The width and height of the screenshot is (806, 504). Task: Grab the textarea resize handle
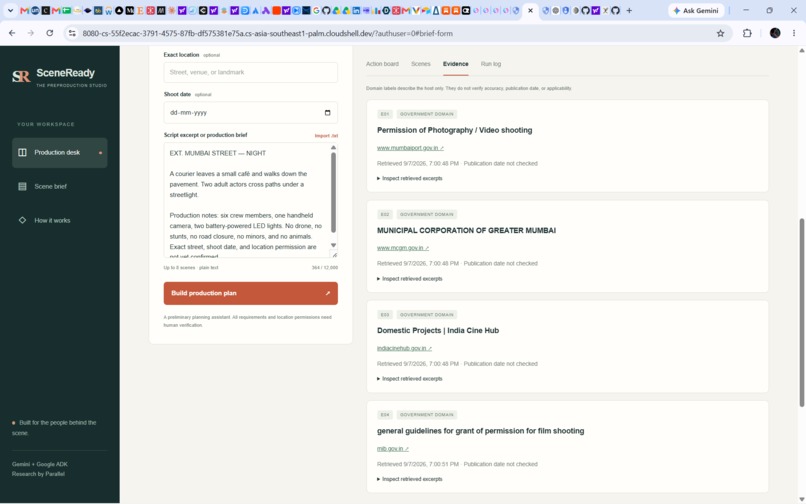coord(335,255)
